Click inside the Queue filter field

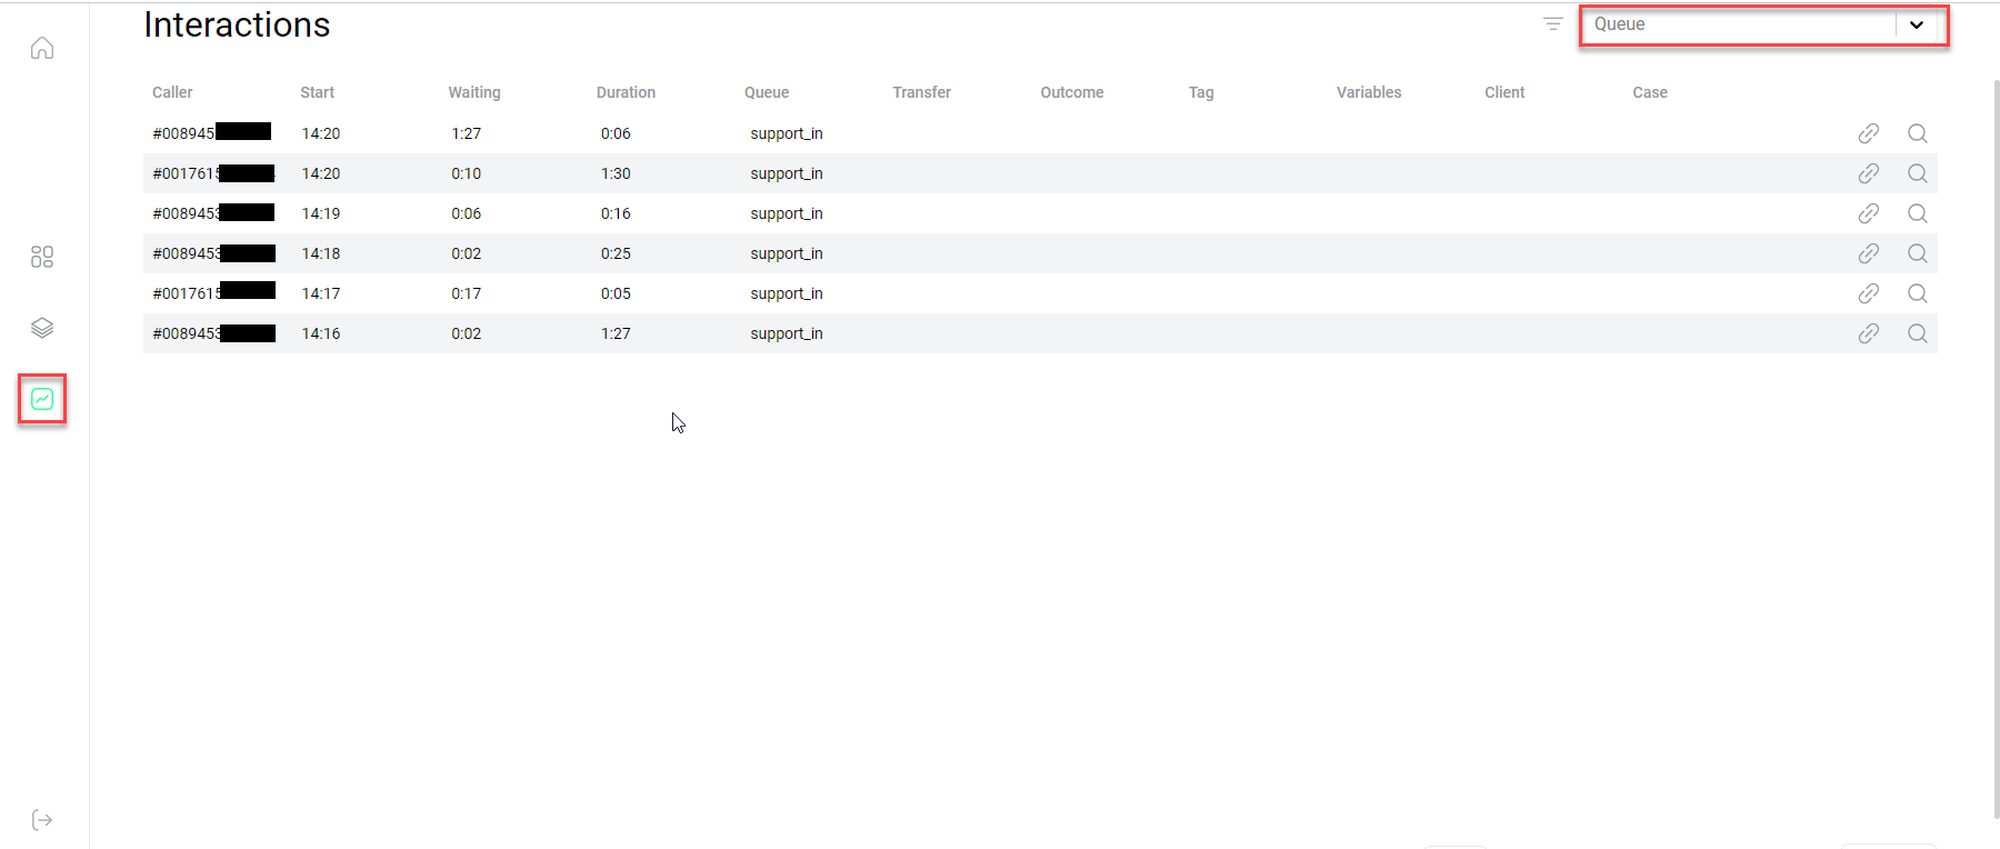pyautogui.click(x=1738, y=25)
